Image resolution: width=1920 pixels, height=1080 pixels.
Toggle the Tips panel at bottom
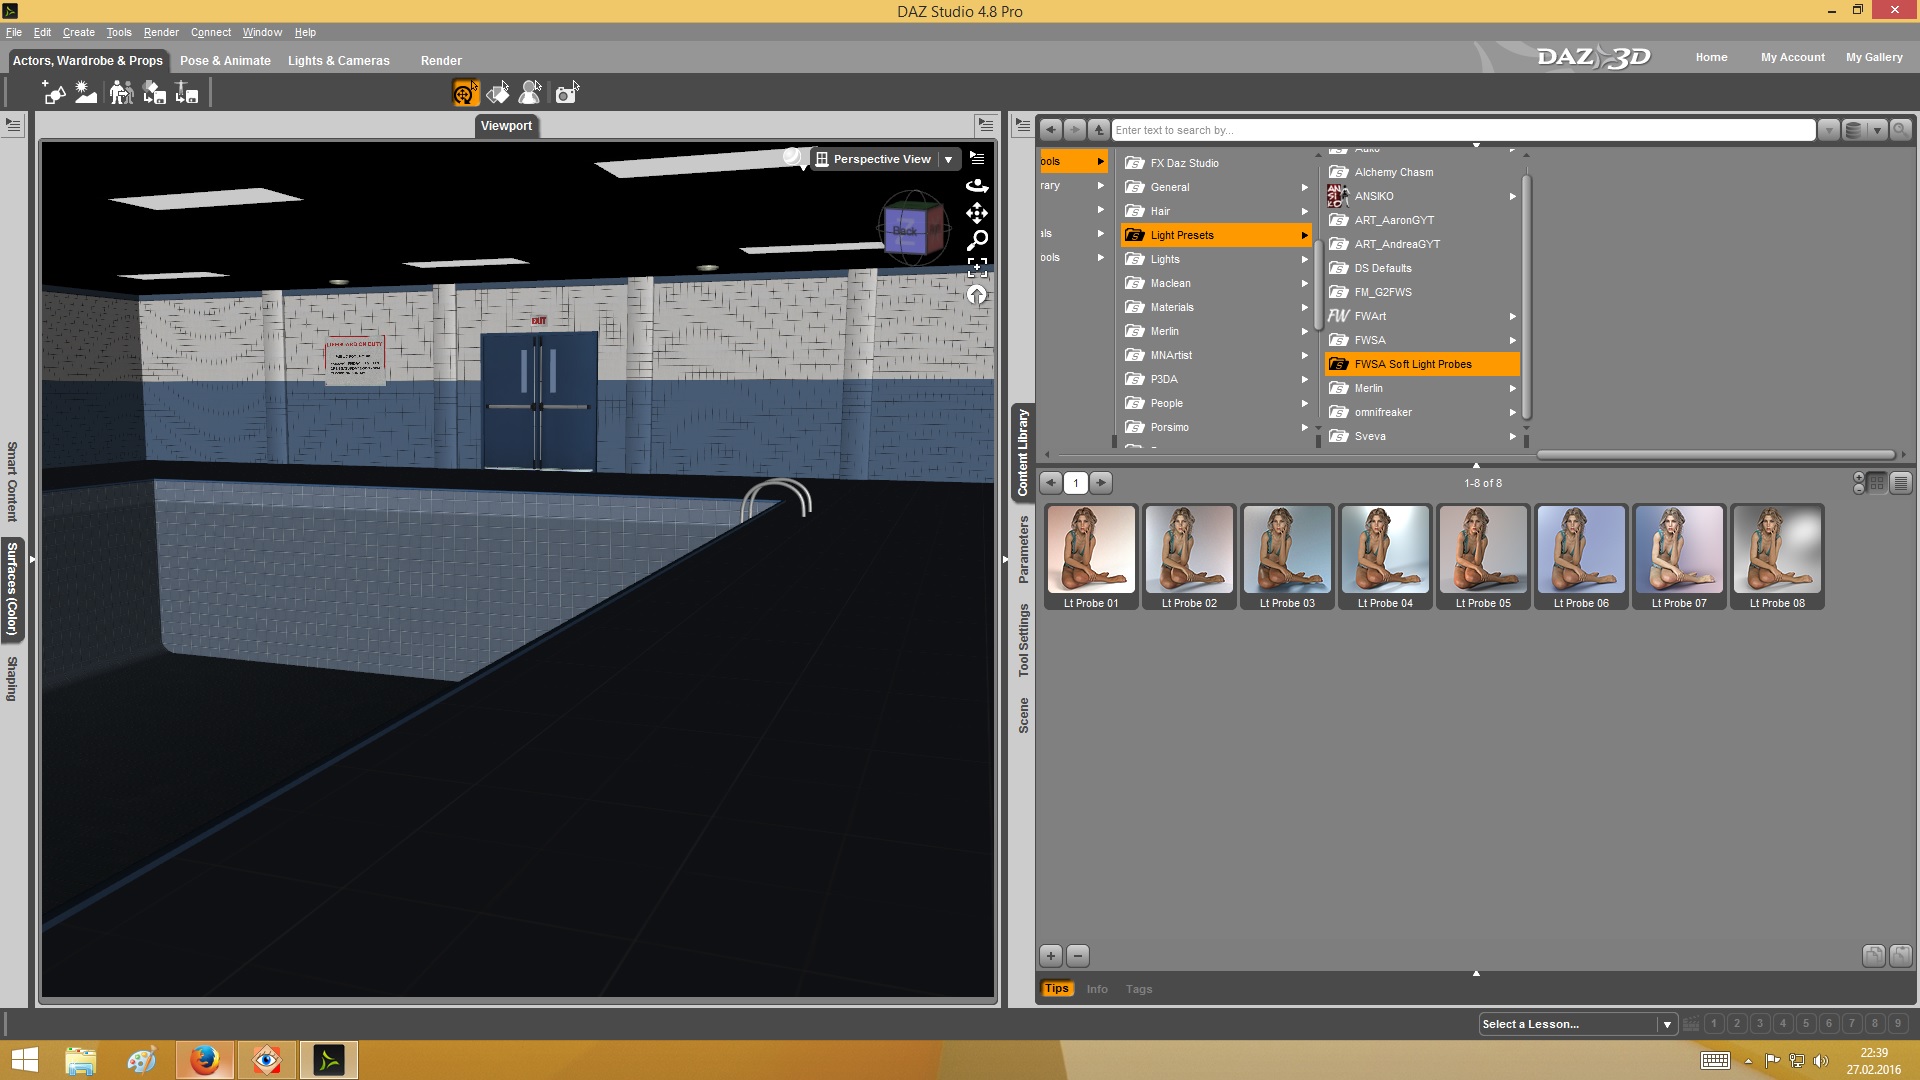[x=1056, y=988]
